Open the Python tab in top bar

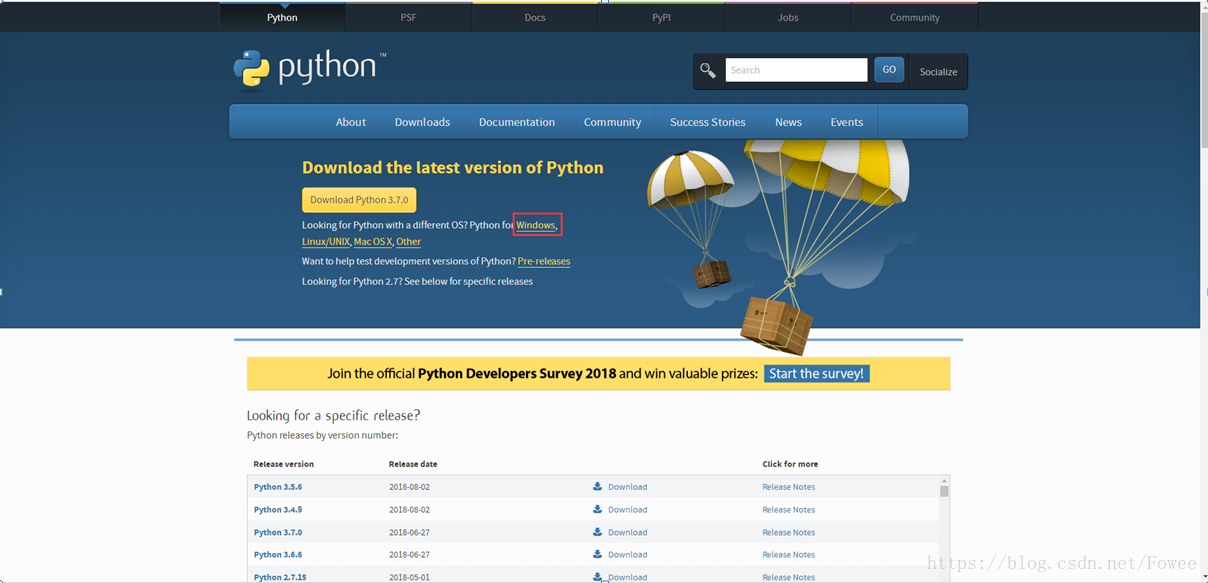click(282, 17)
